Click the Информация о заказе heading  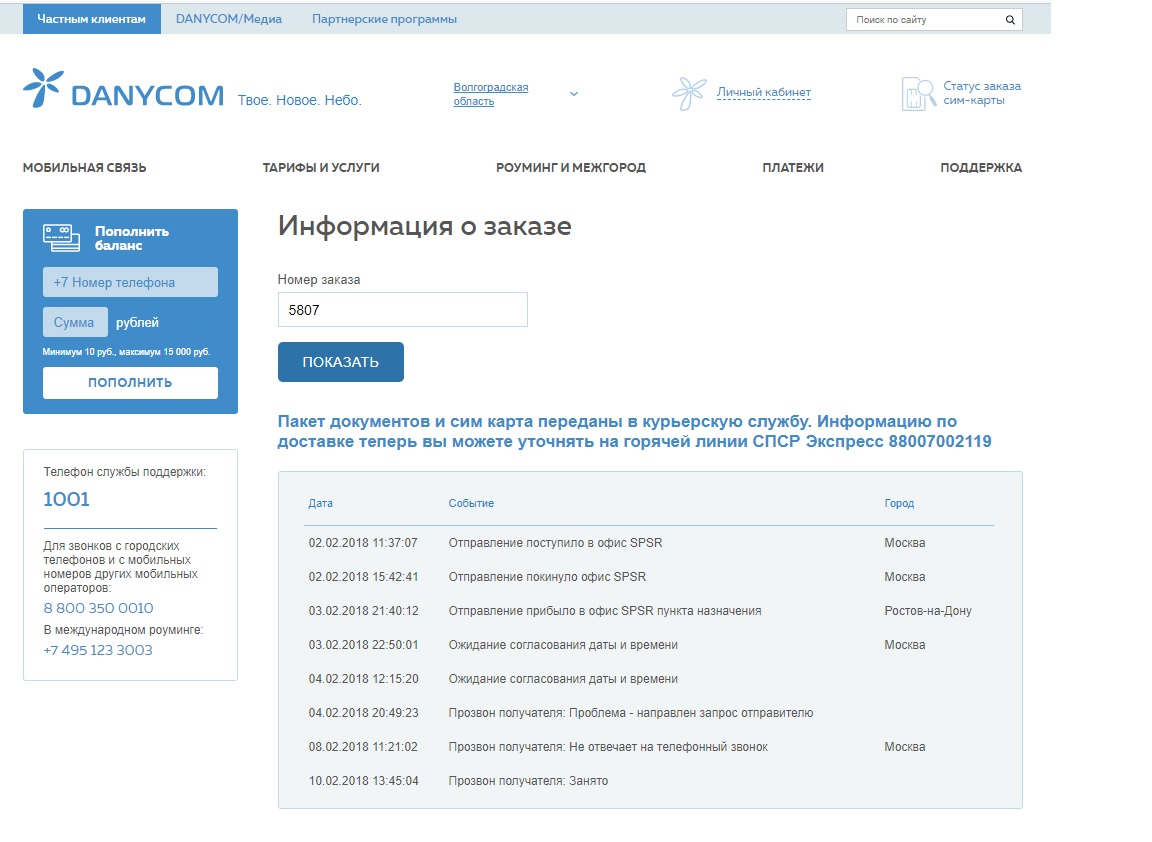point(425,226)
